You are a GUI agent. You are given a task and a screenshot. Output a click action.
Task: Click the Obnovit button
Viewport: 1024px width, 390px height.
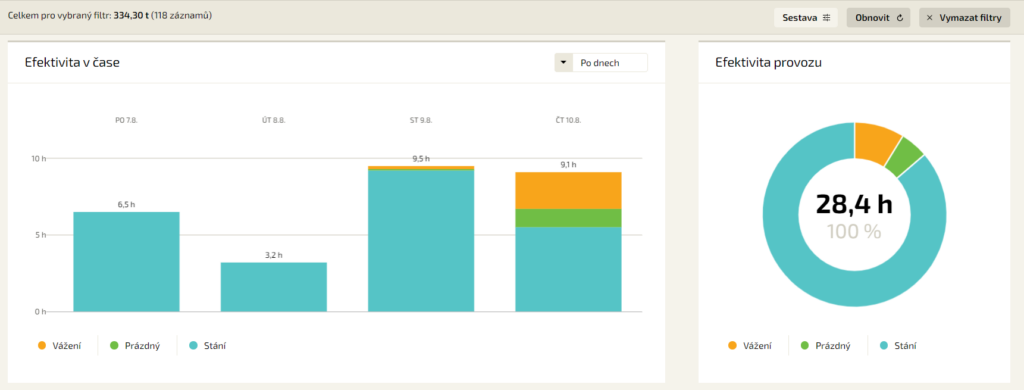pyautogui.click(x=878, y=18)
